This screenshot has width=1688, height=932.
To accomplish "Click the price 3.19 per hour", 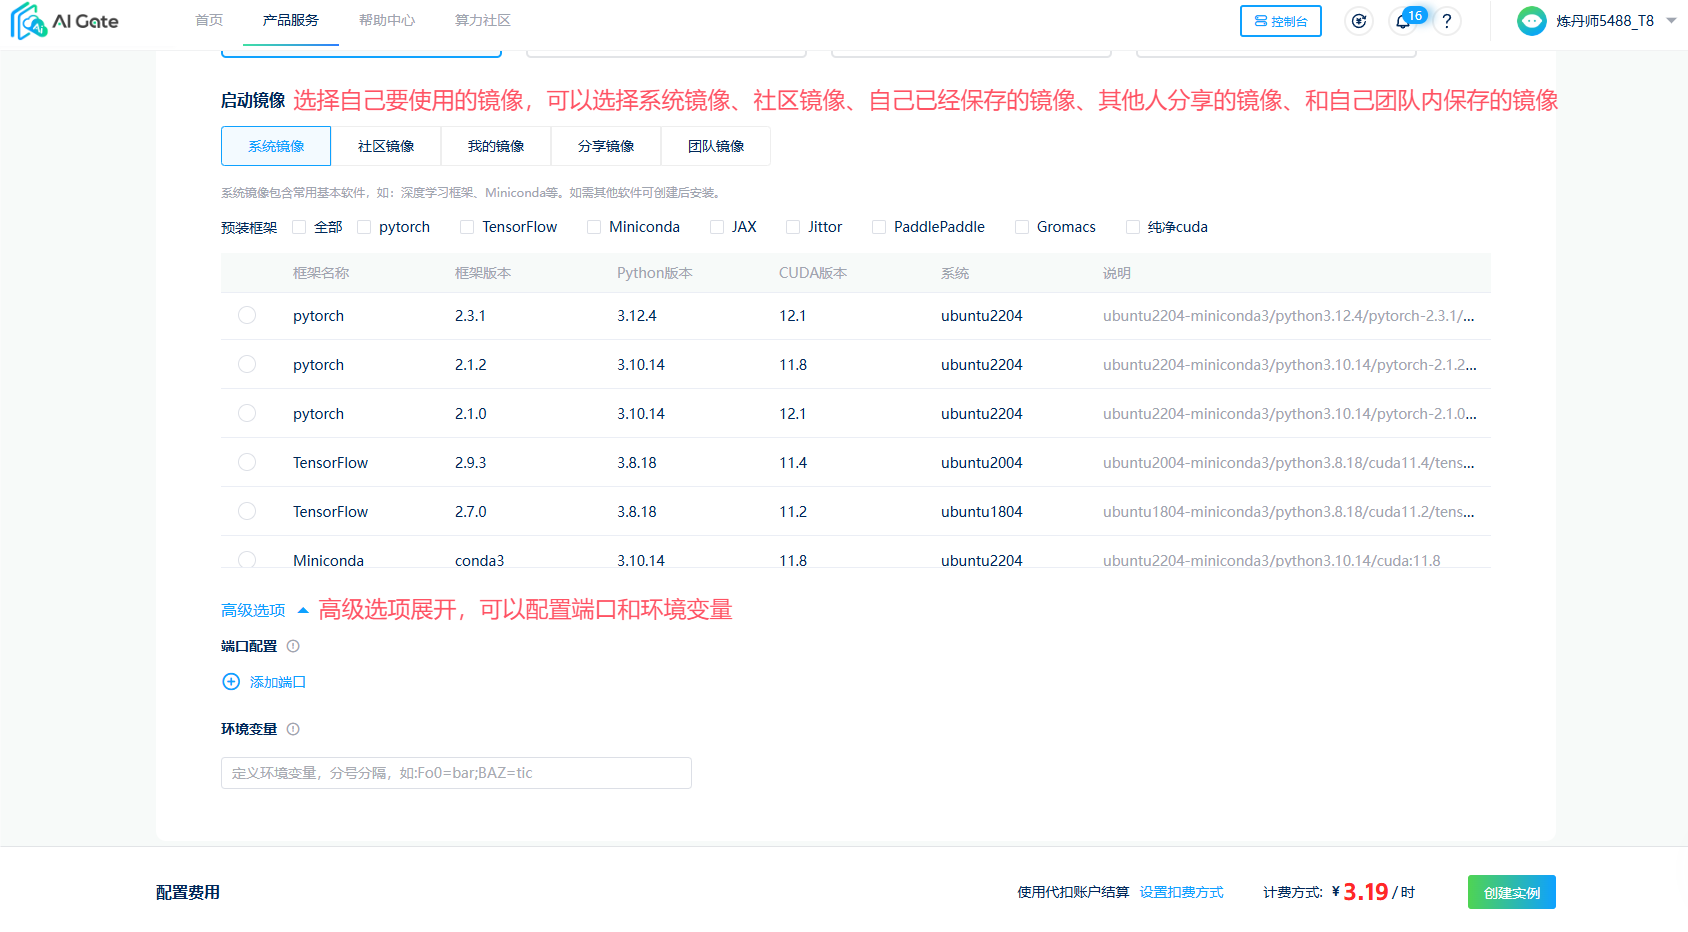I will coord(1365,892).
